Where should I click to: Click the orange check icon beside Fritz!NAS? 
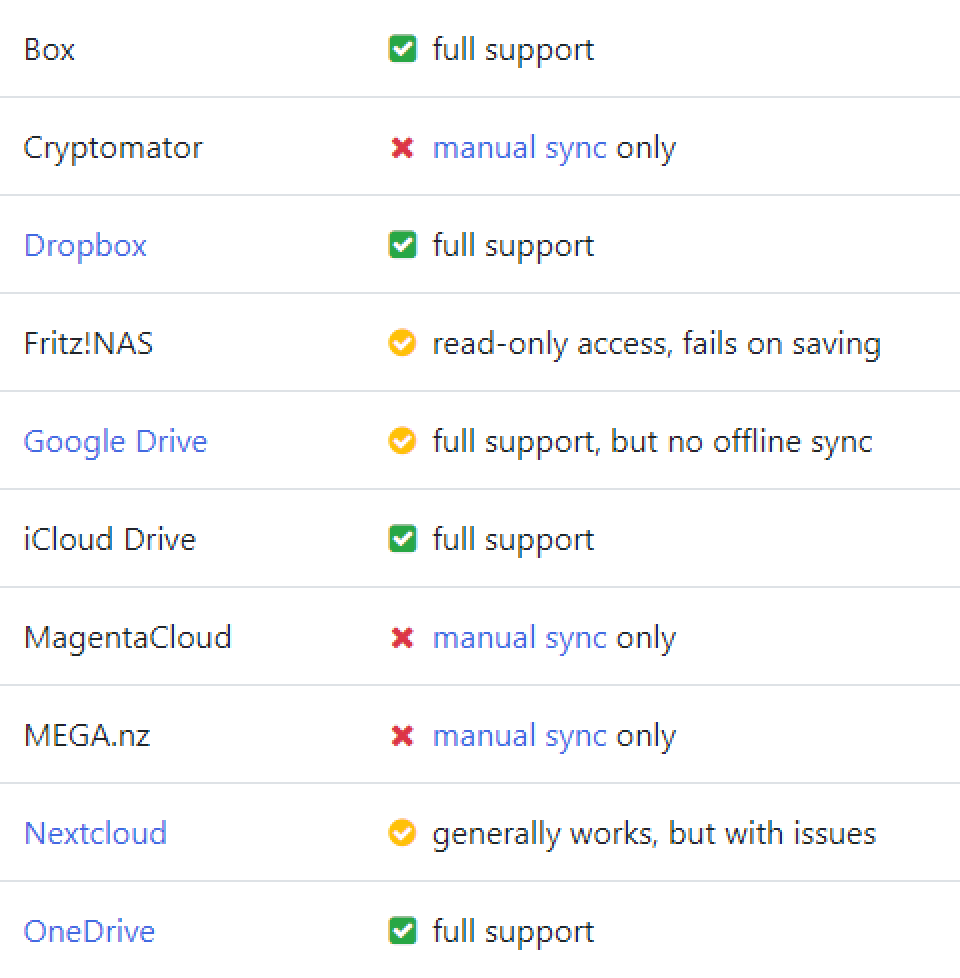point(402,342)
